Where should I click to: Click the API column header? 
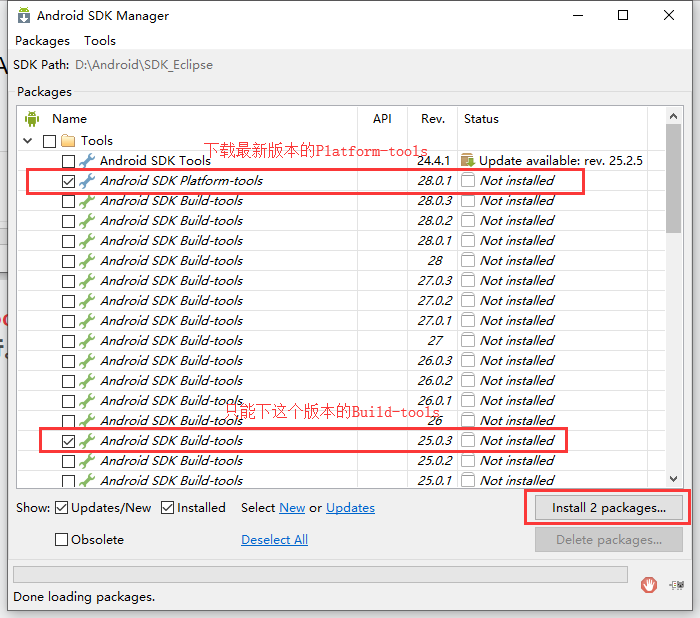click(x=382, y=119)
